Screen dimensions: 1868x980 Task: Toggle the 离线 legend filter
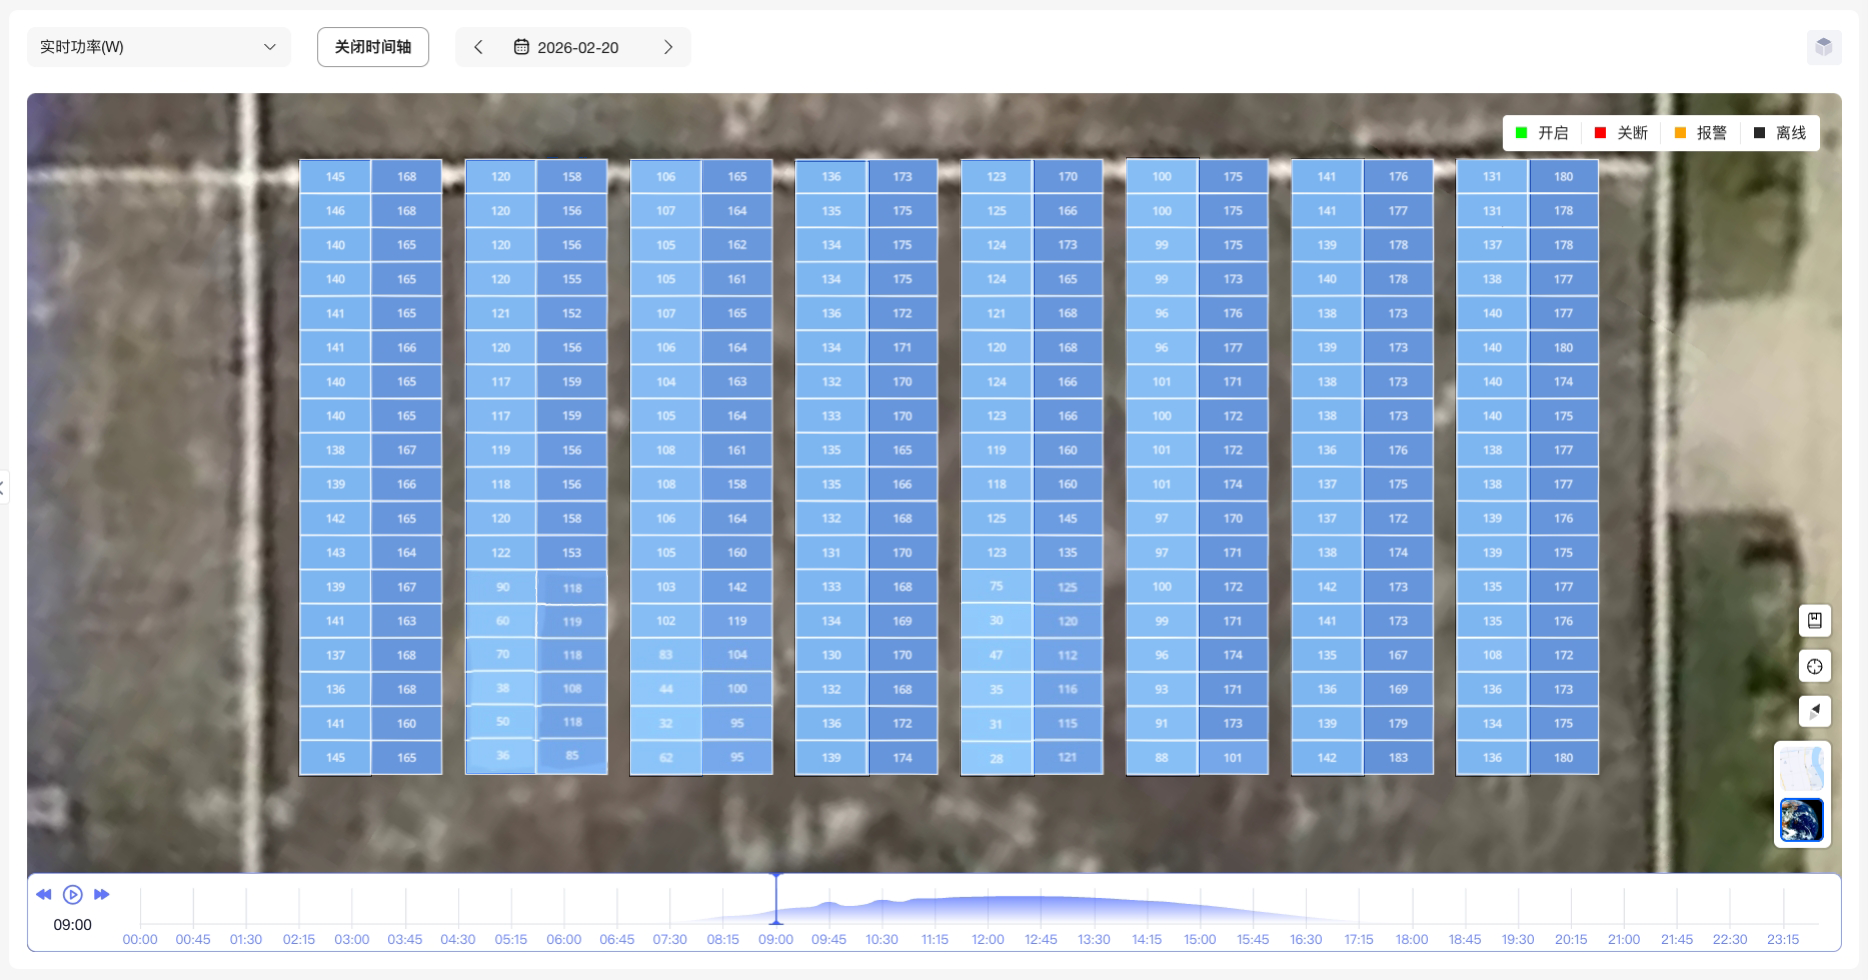tap(1779, 133)
